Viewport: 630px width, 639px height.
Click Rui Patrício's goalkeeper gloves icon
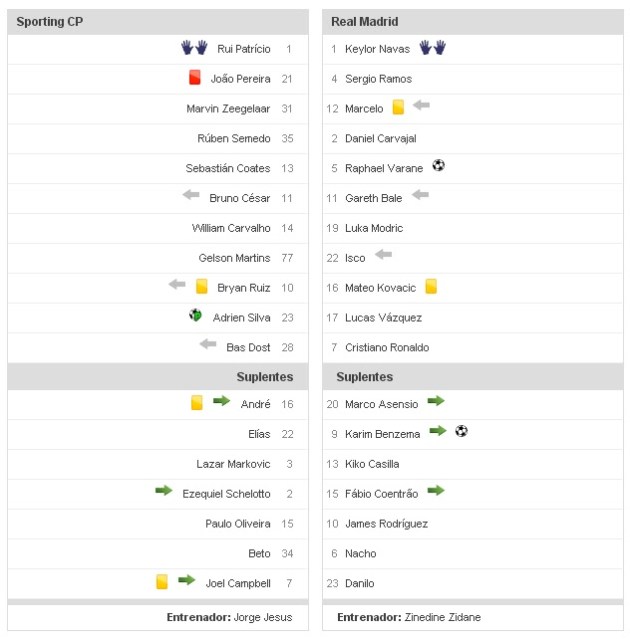click(x=194, y=47)
